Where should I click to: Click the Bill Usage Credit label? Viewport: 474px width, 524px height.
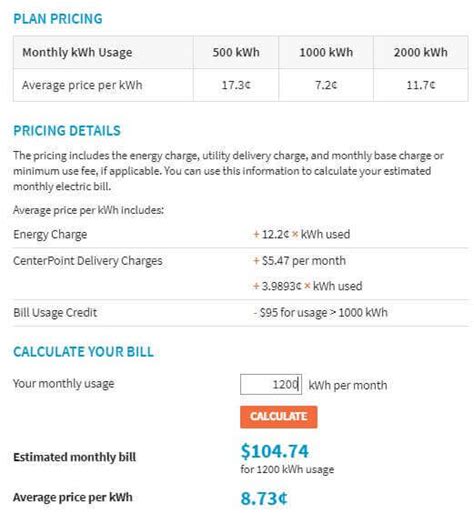pos(55,312)
